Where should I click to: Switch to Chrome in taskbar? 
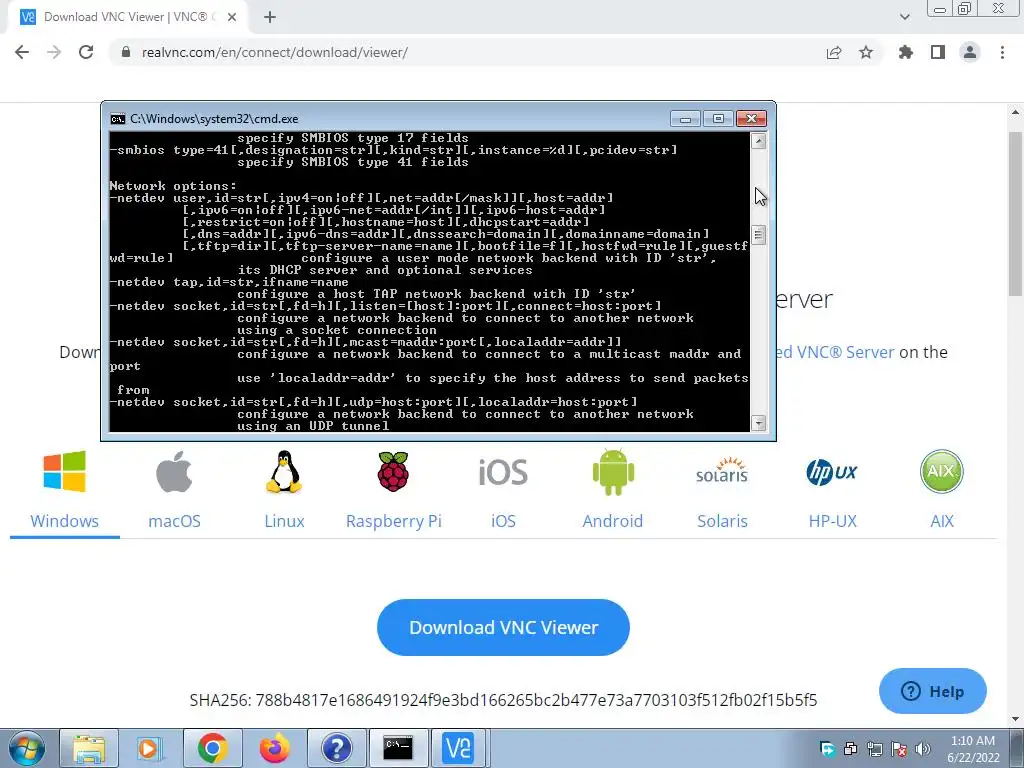click(212, 748)
